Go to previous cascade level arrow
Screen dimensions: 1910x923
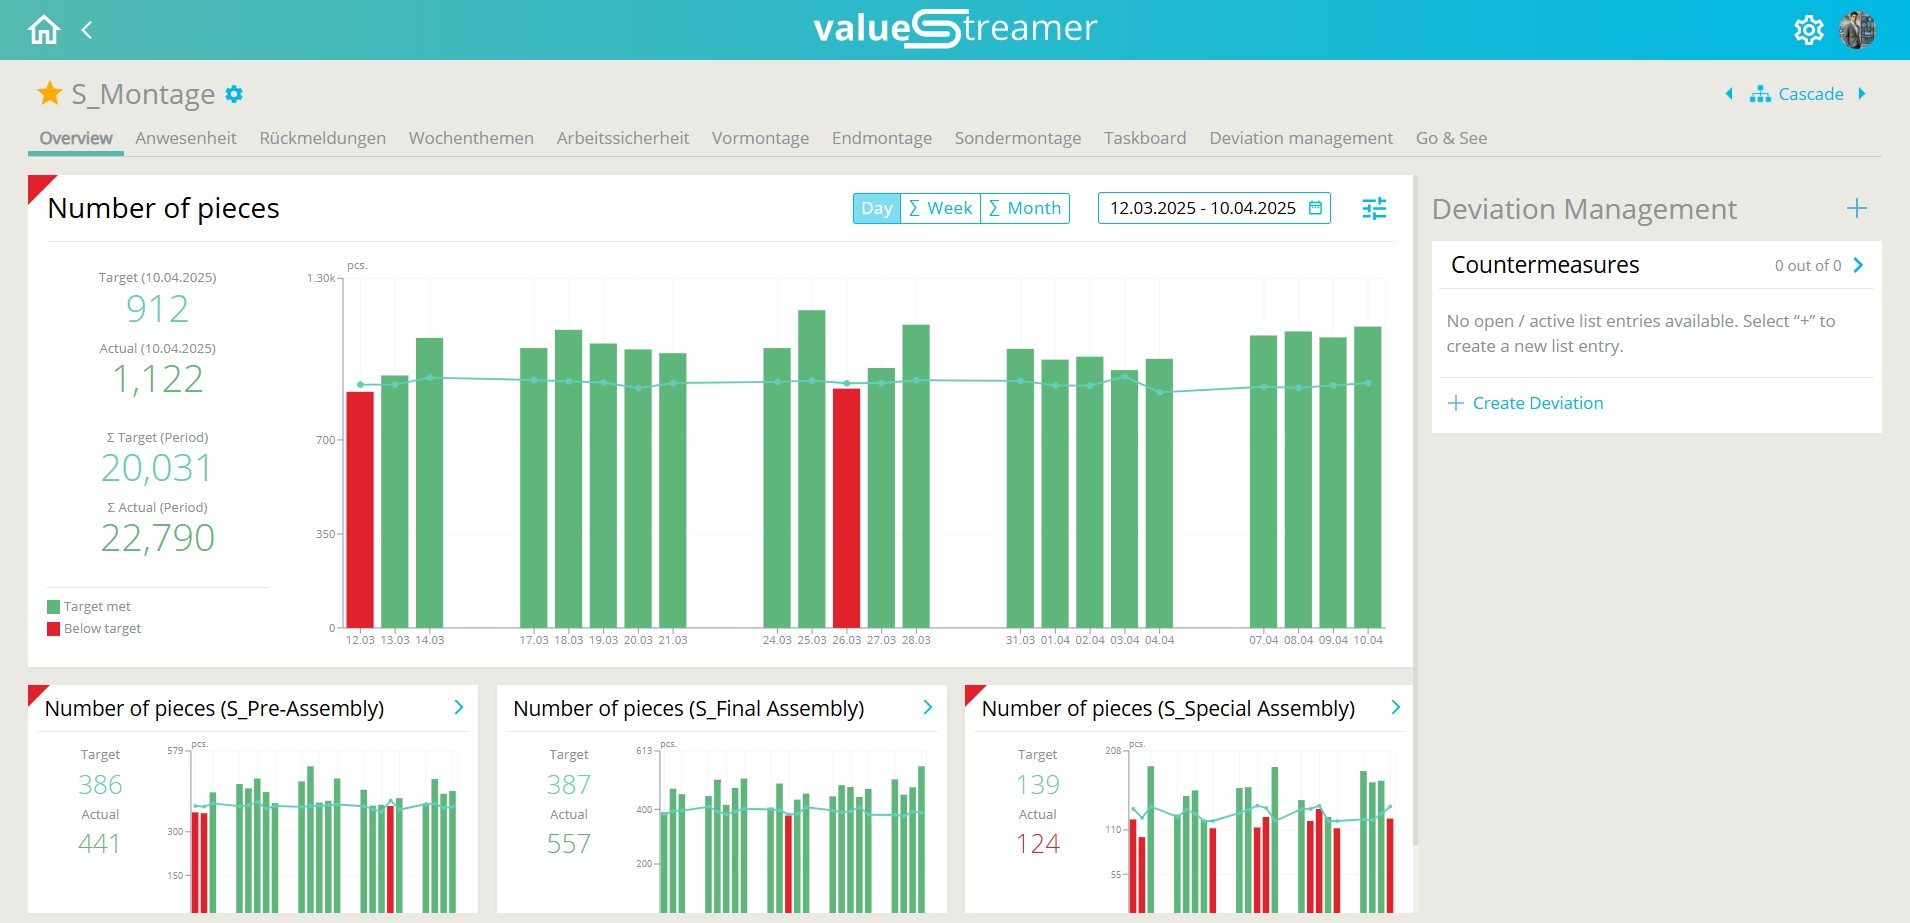coord(1729,94)
